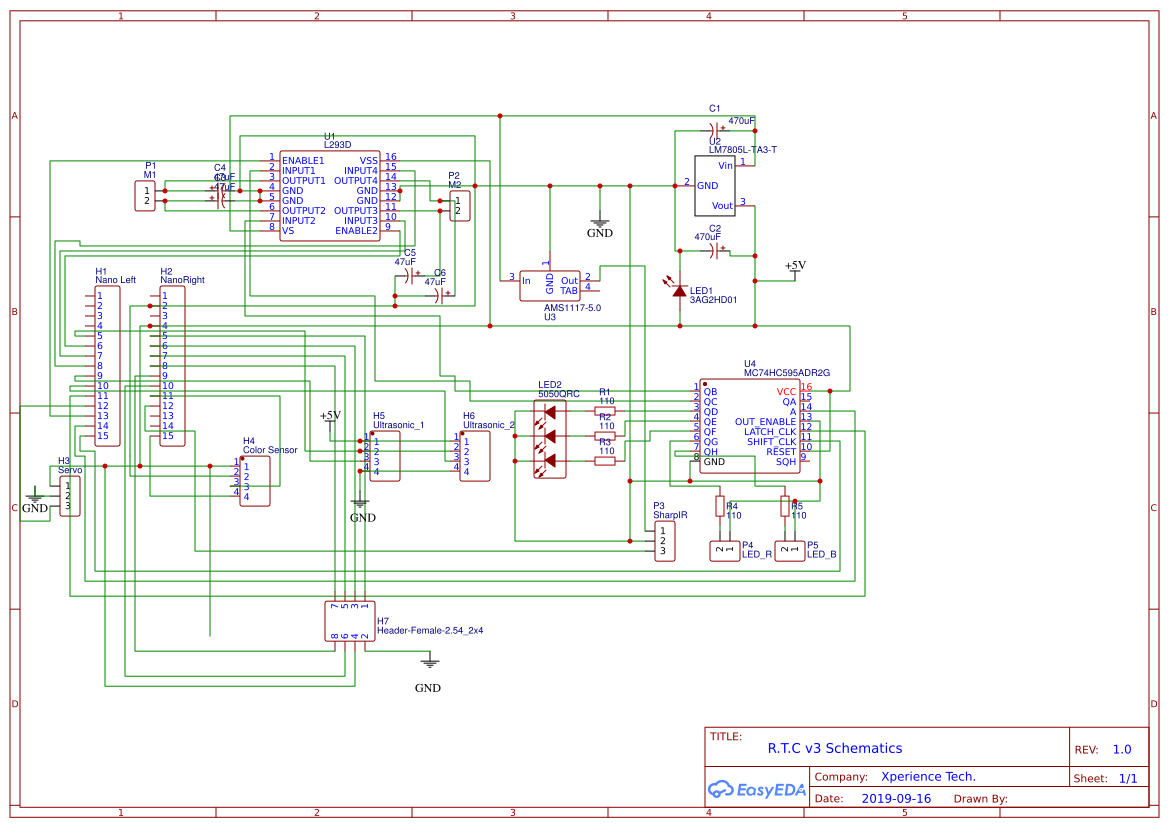Image resolution: width=1169 pixels, height=828 pixels.
Task: Click the Drawn By: field label
Action: pos(980,799)
